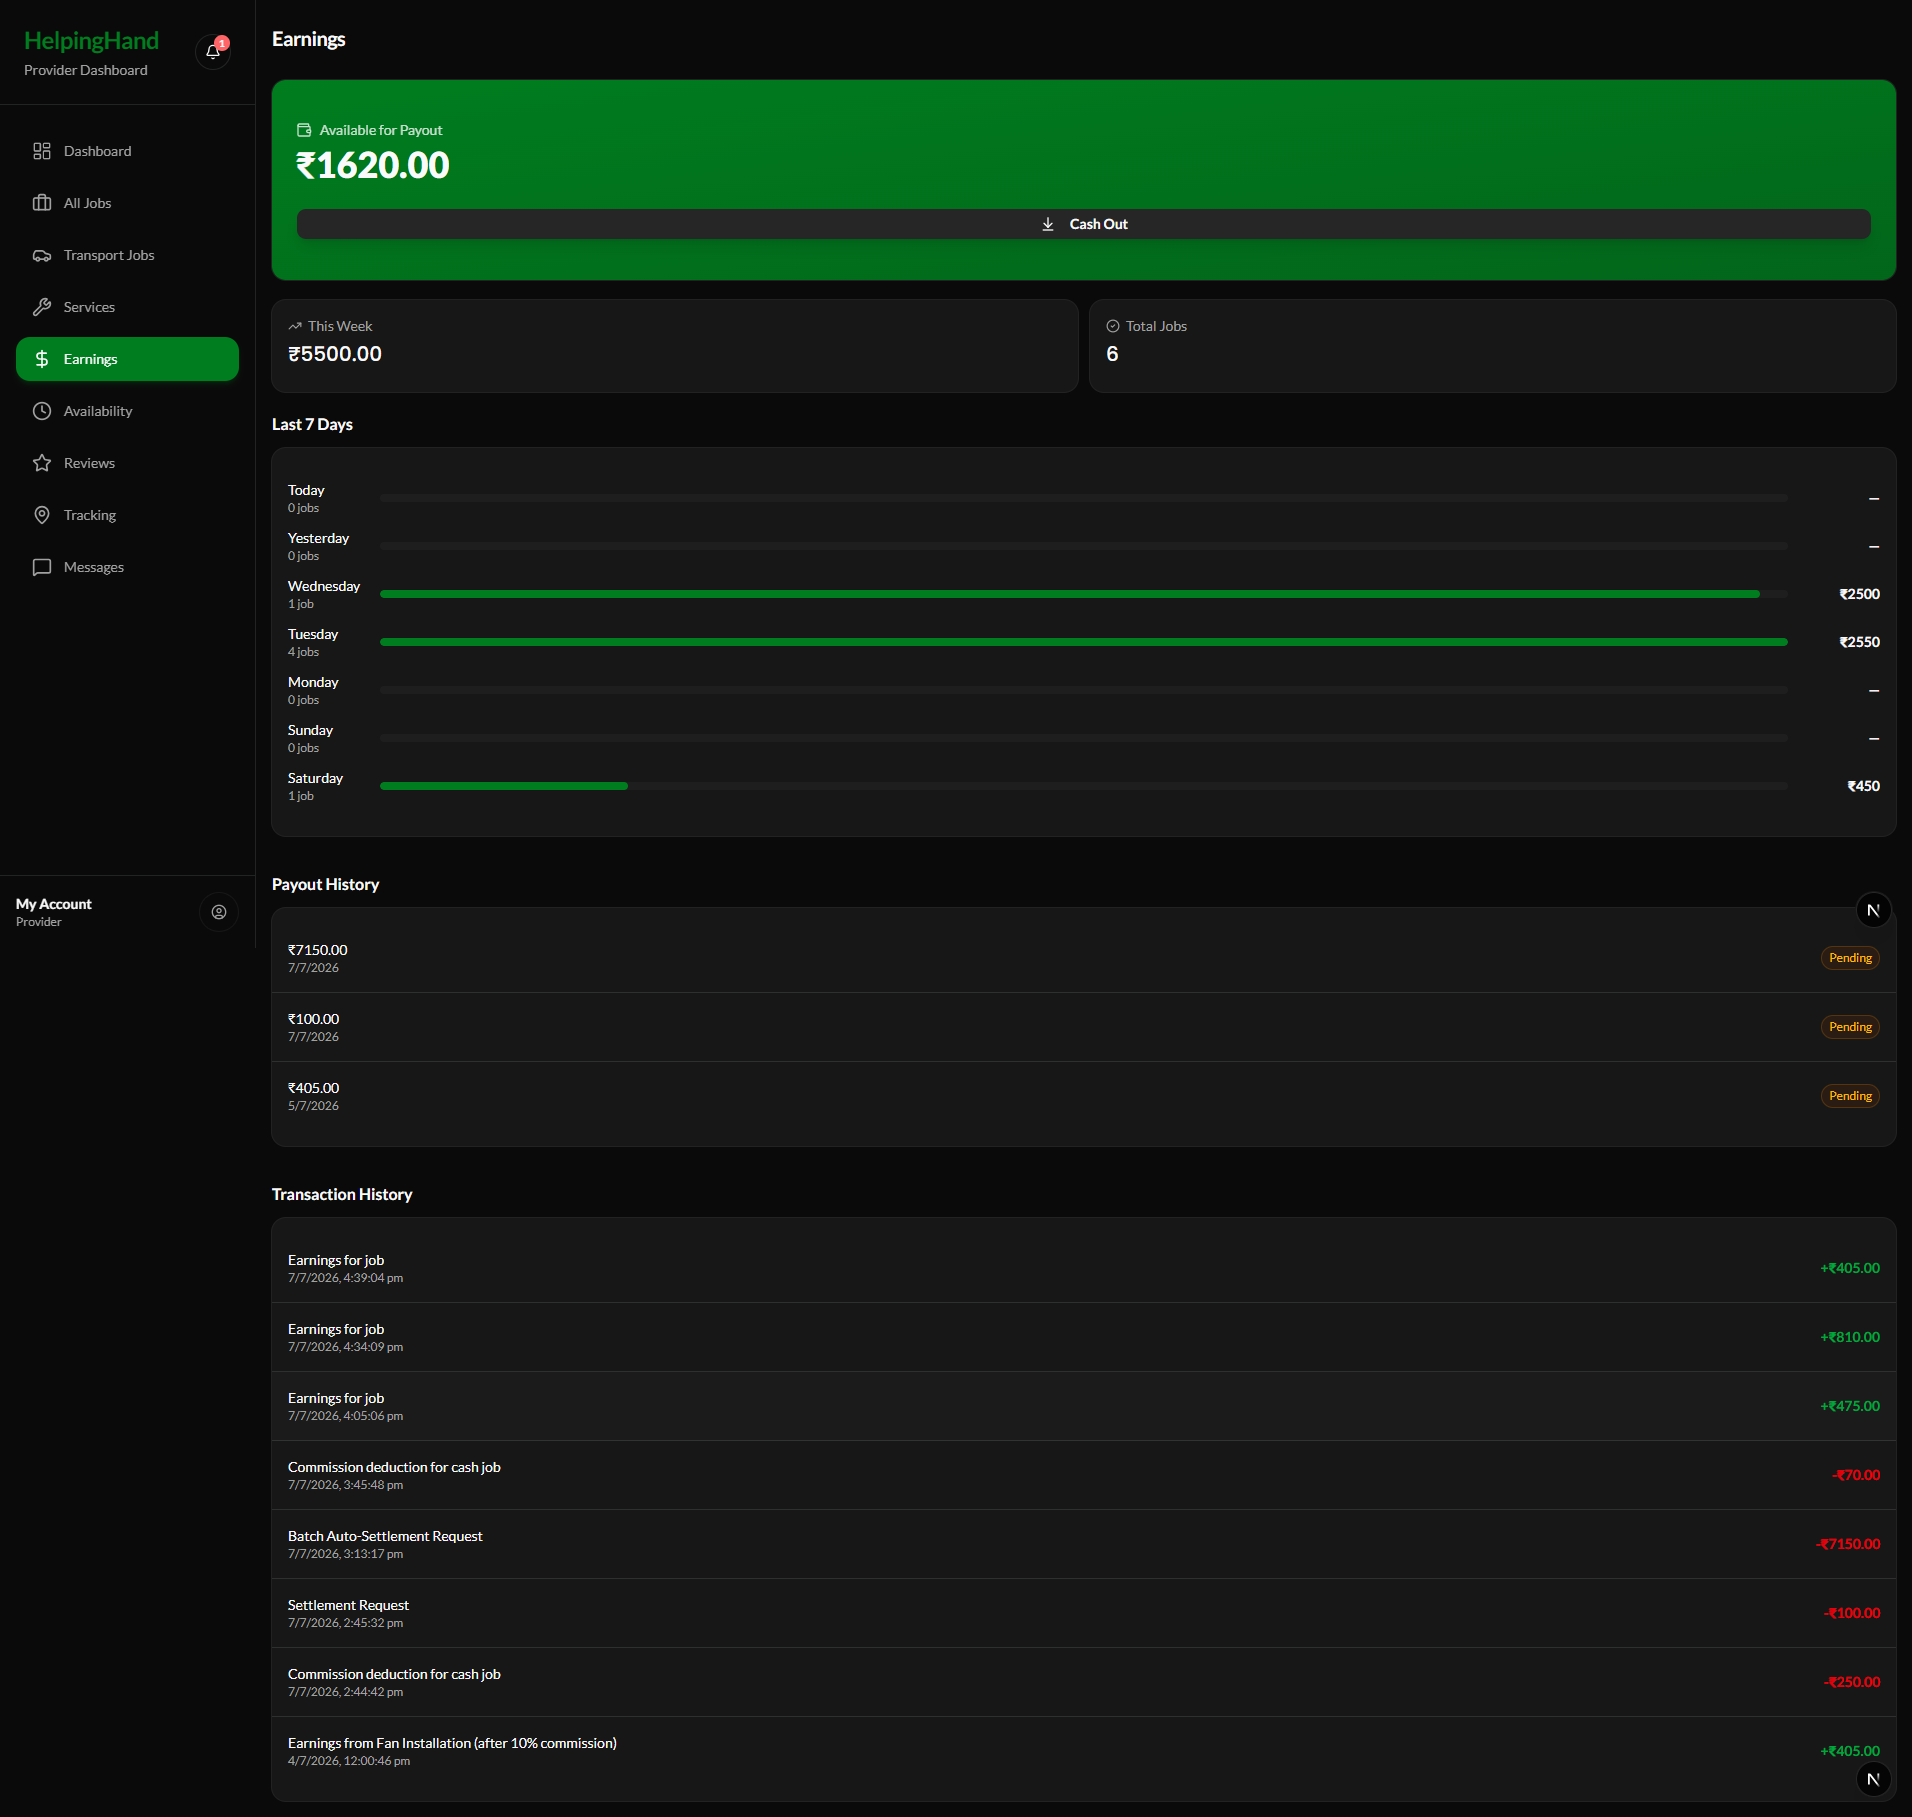Screen dimensions: 1912x1817
Task: Click the Transport Jobs car icon
Action: click(42, 255)
